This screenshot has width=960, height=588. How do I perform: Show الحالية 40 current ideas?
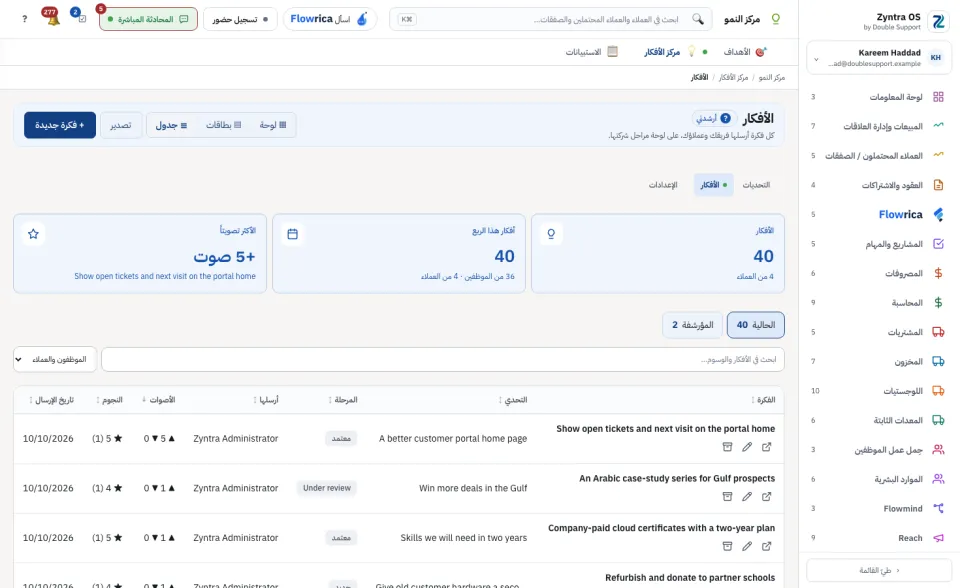pos(756,325)
